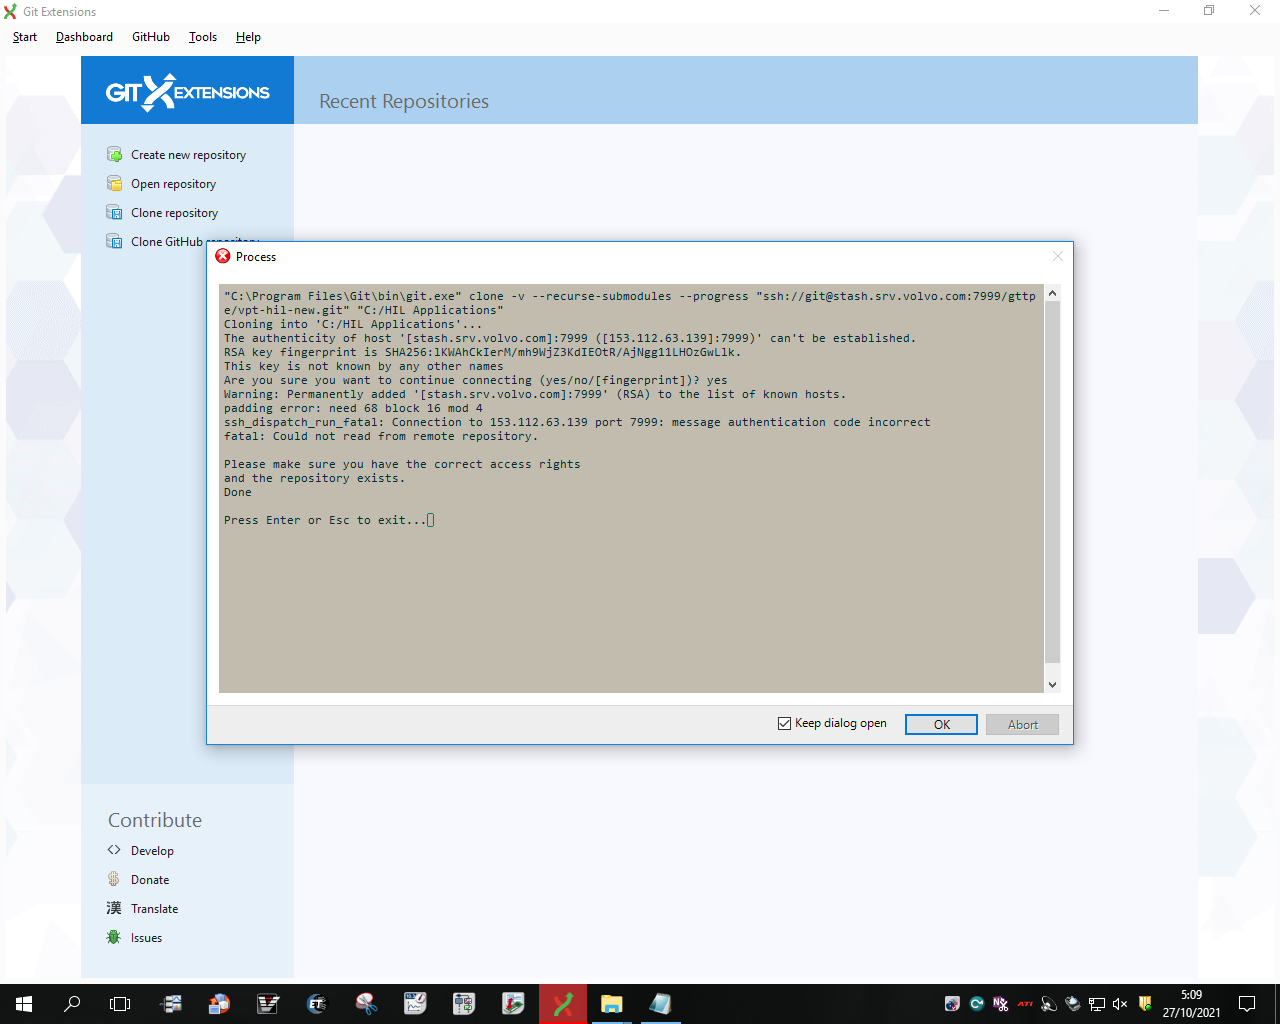The width and height of the screenshot is (1280, 1024).
Task: Open repository via the sidebar icon
Action: (114, 183)
